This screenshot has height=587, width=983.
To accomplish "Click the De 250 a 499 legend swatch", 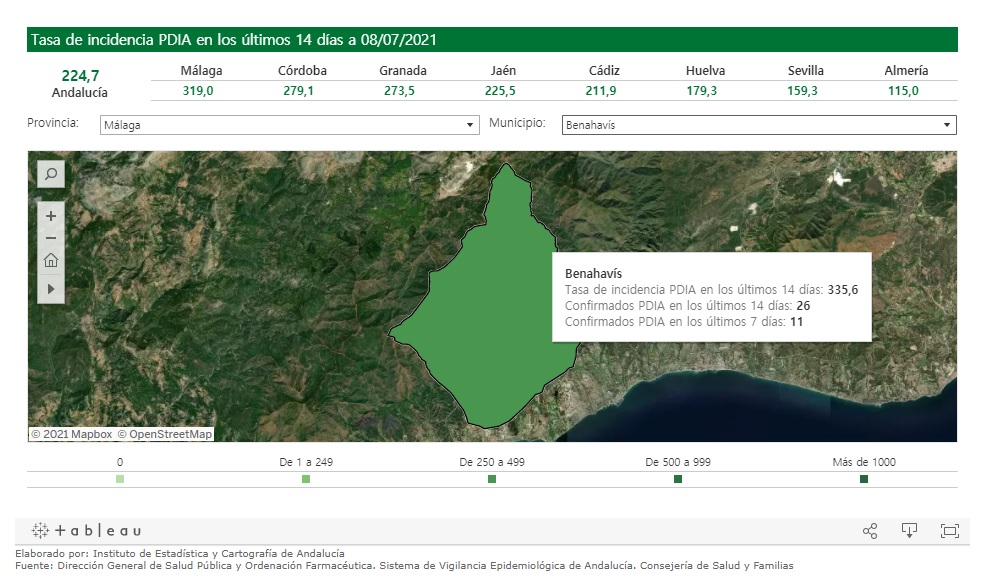I will tap(492, 479).
